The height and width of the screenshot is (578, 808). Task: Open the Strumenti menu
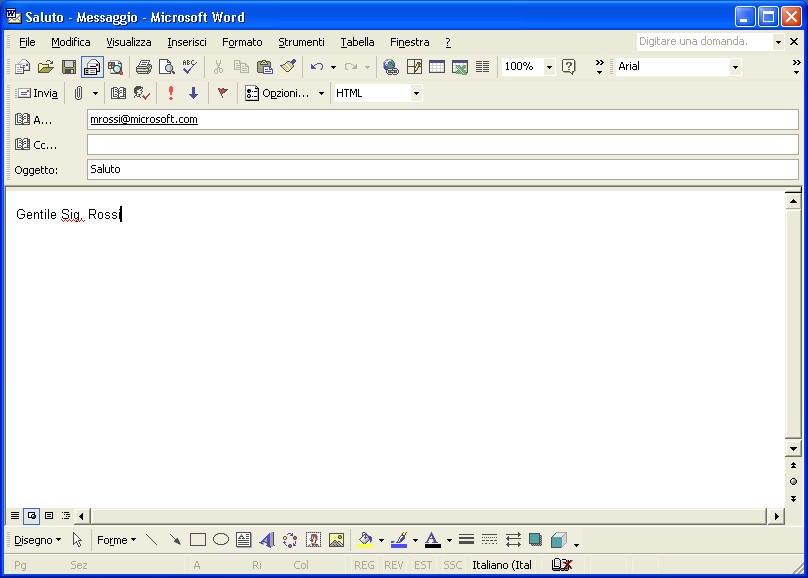coord(301,42)
